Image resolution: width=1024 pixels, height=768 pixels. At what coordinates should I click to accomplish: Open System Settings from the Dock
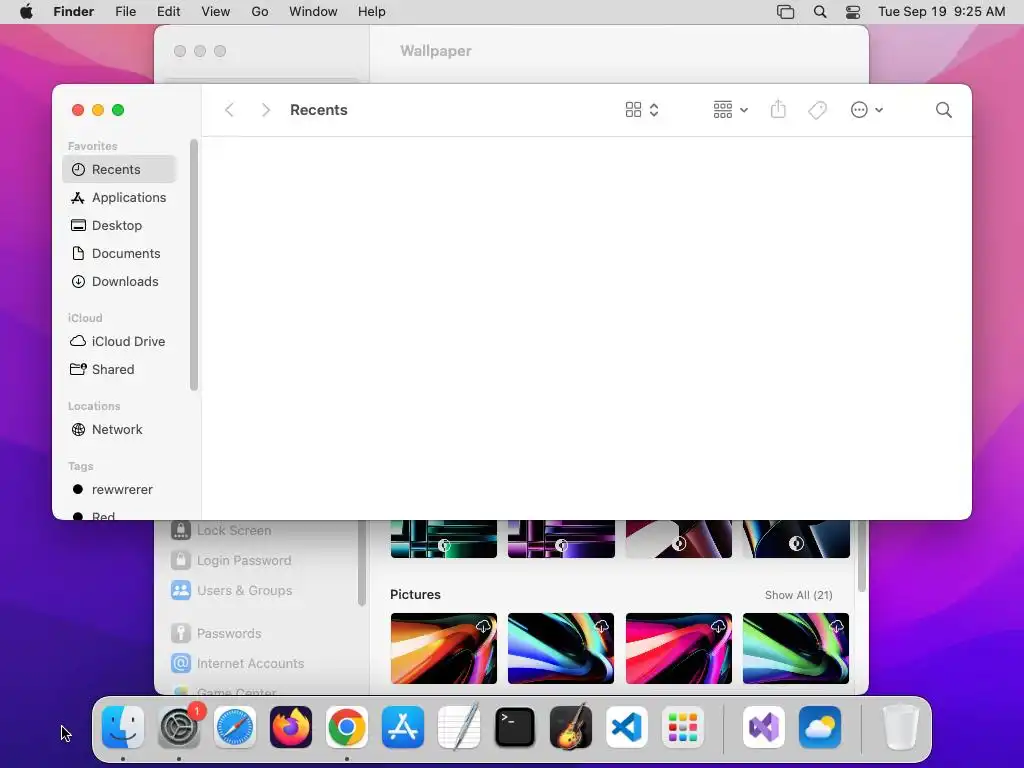179,727
